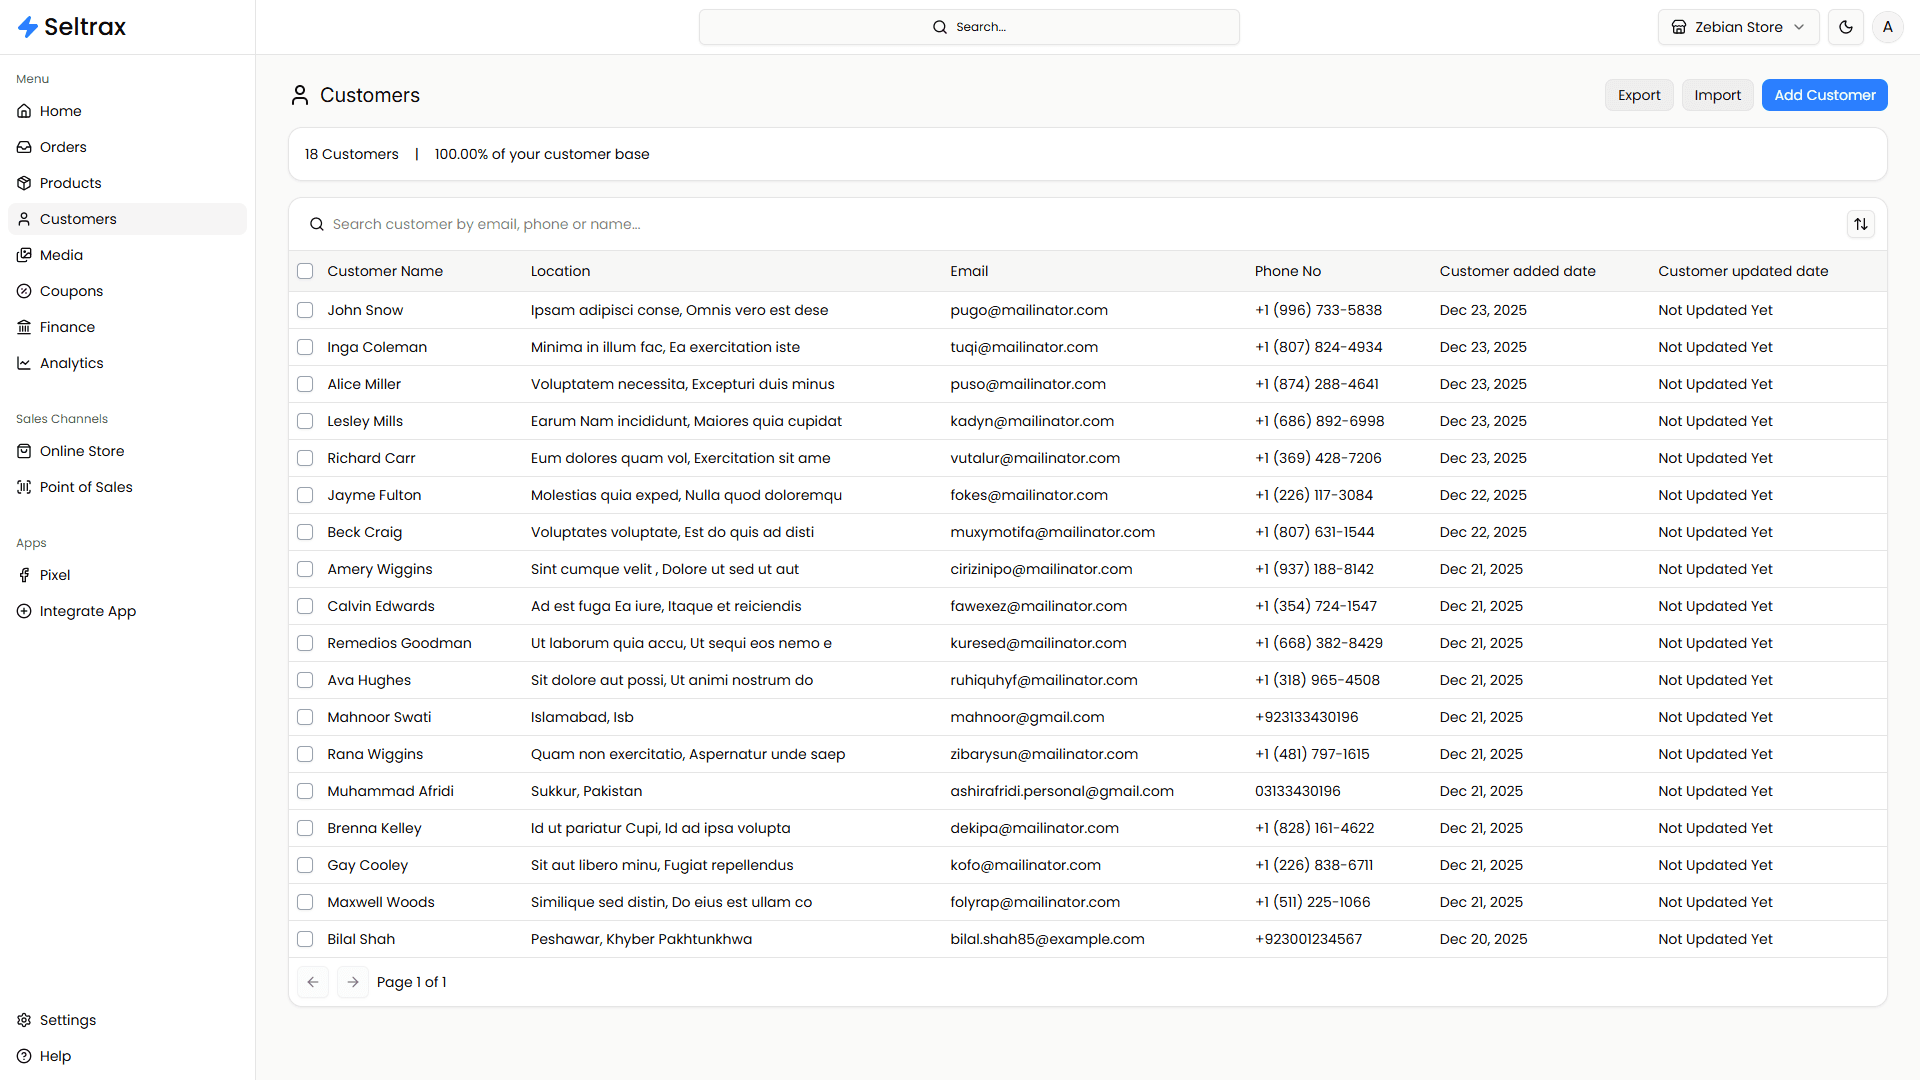This screenshot has width=1920, height=1080.
Task: Click Page 1 of 1 text
Action: [x=411, y=982]
